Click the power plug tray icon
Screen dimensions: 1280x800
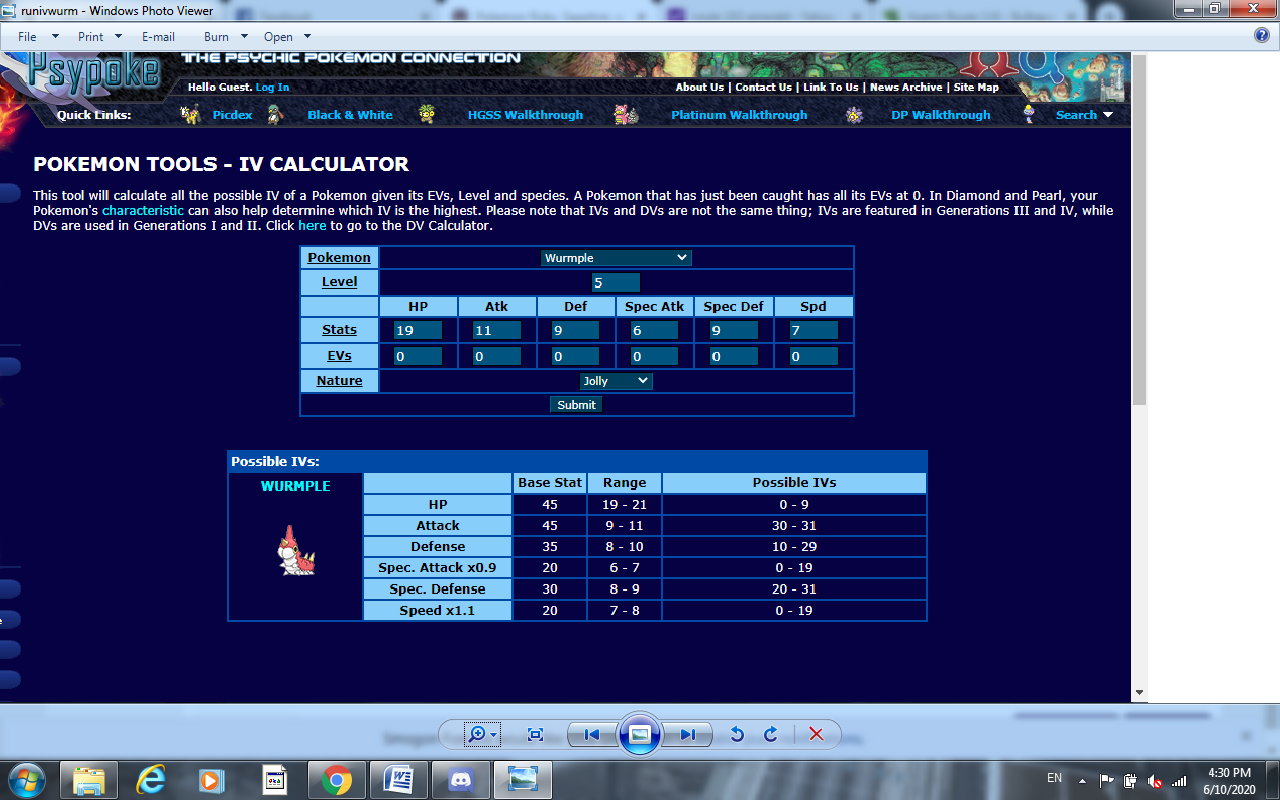tap(1131, 781)
